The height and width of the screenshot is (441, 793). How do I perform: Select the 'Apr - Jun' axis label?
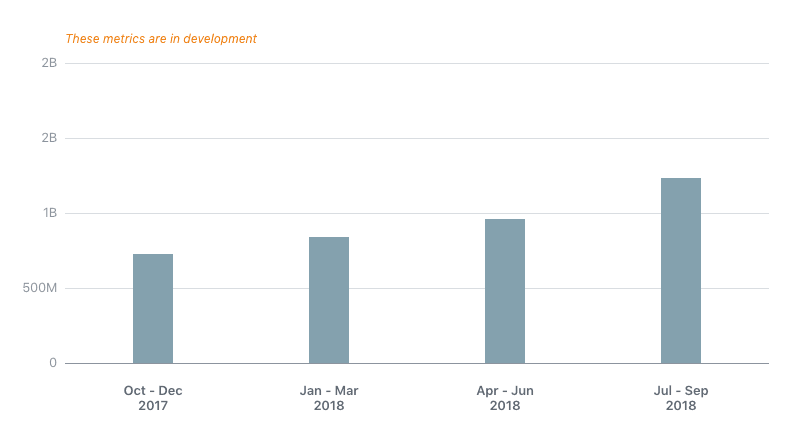(x=505, y=391)
